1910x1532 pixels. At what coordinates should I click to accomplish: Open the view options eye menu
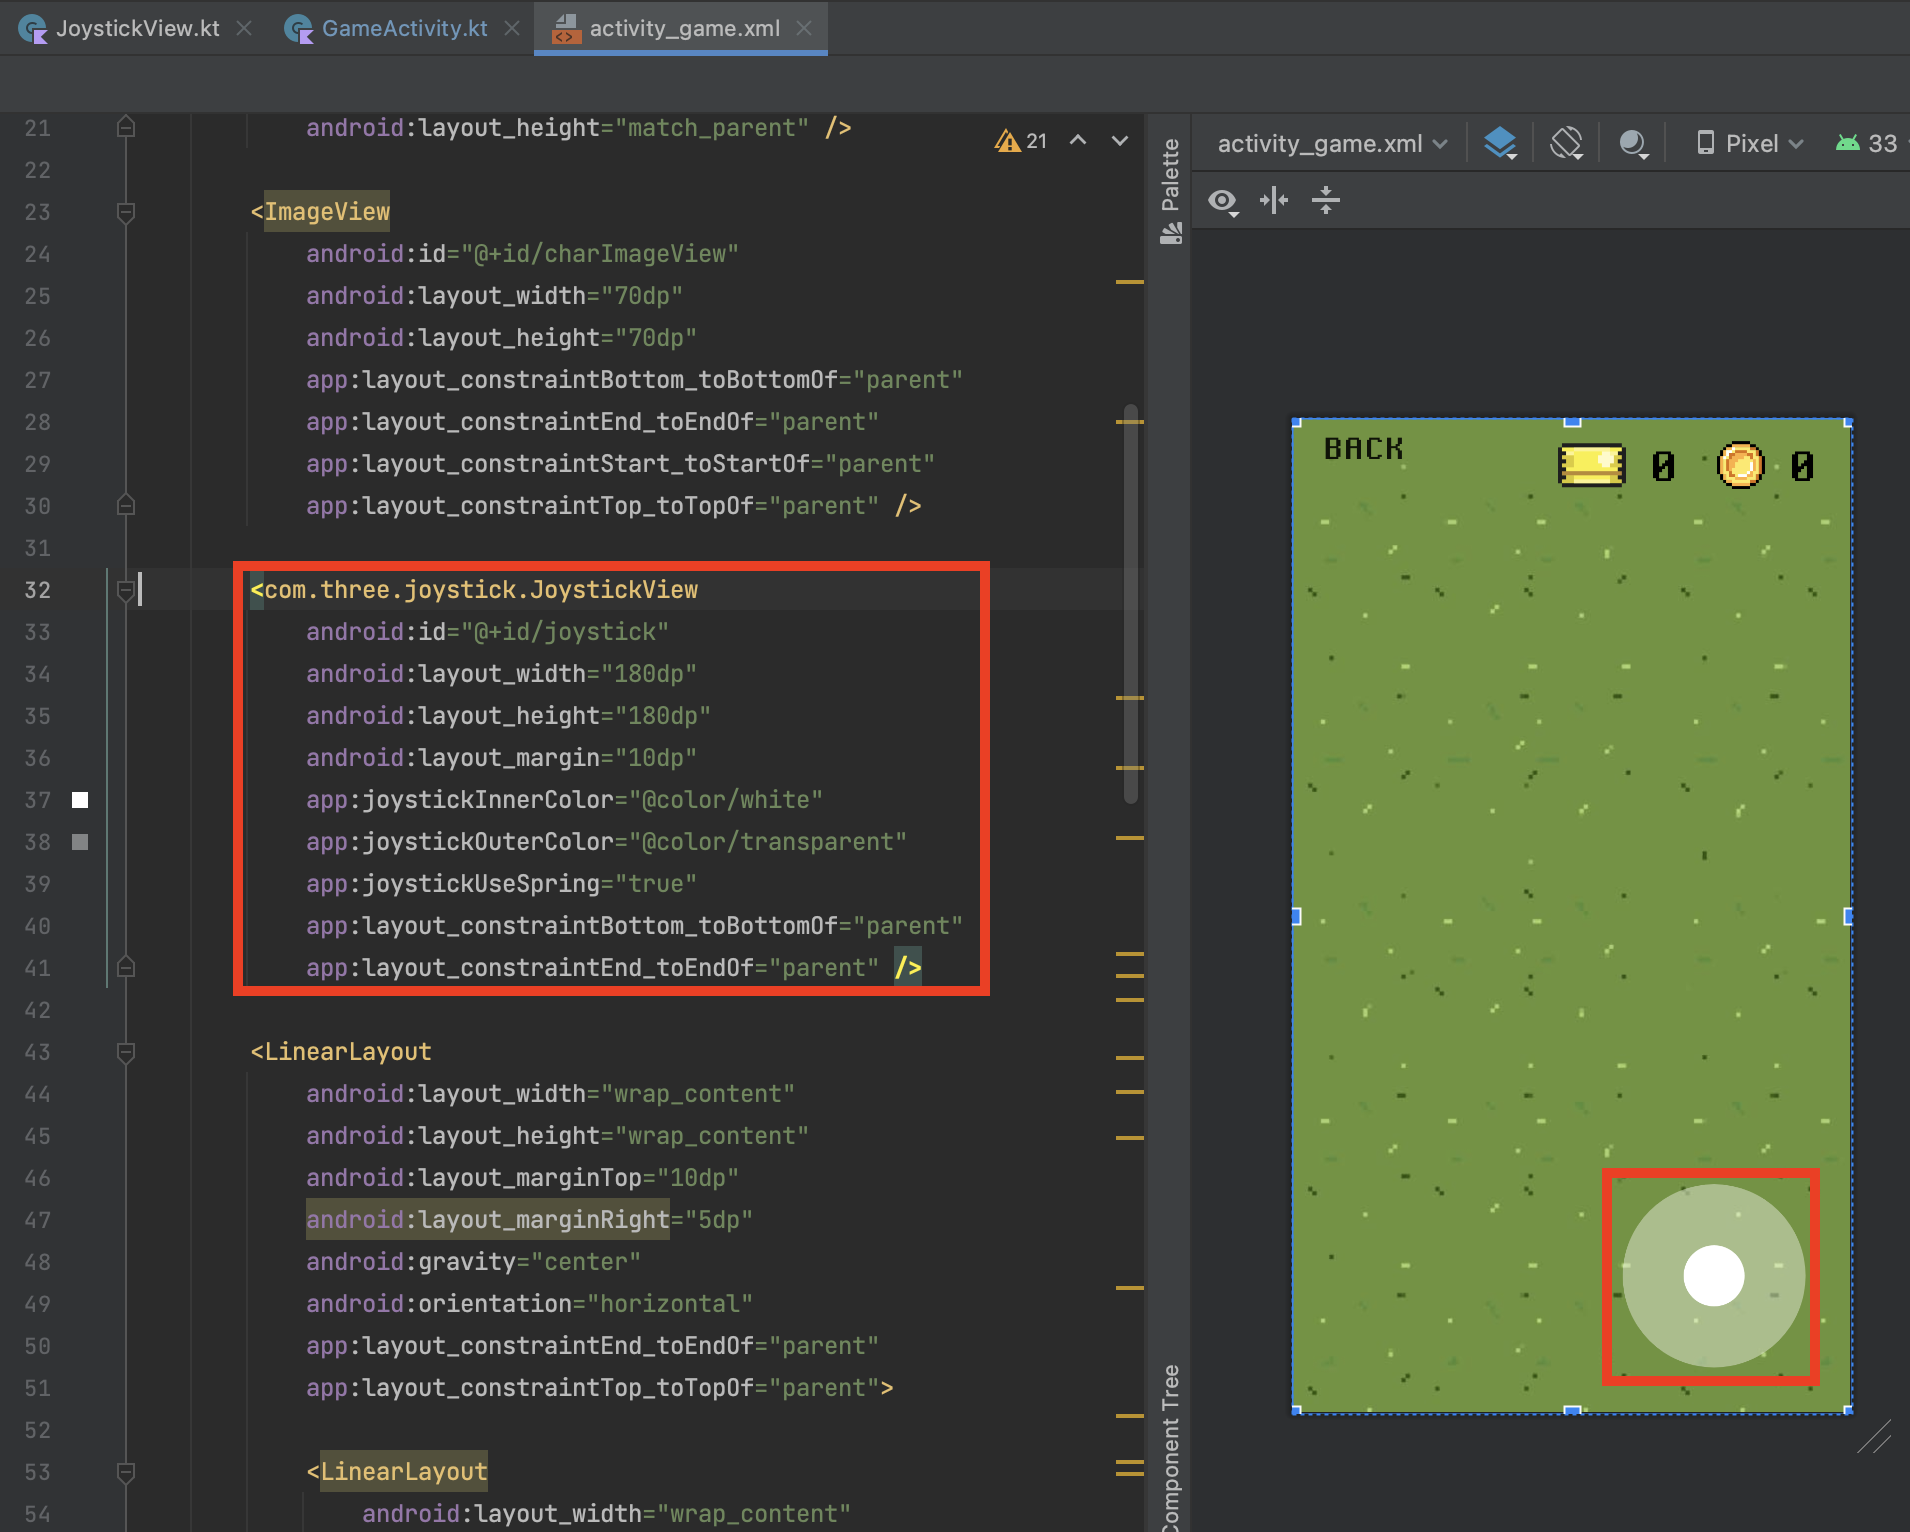(x=1223, y=201)
